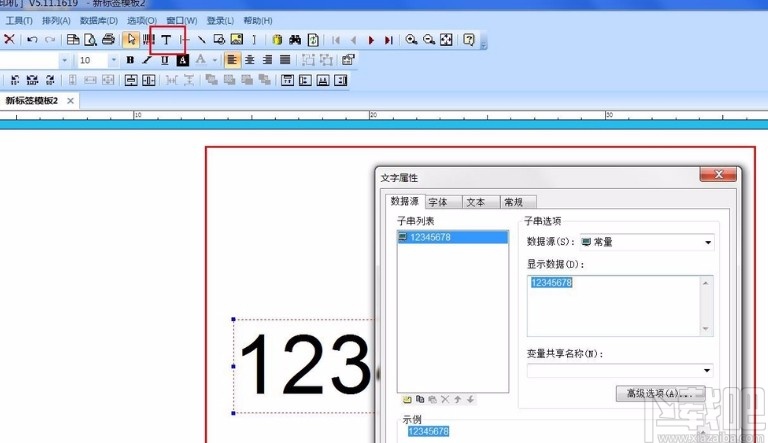Image resolution: width=768 pixels, height=443 pixels.
Task: Click the red X delete icon
Action: pyautogui.click(x=9, y=39)
